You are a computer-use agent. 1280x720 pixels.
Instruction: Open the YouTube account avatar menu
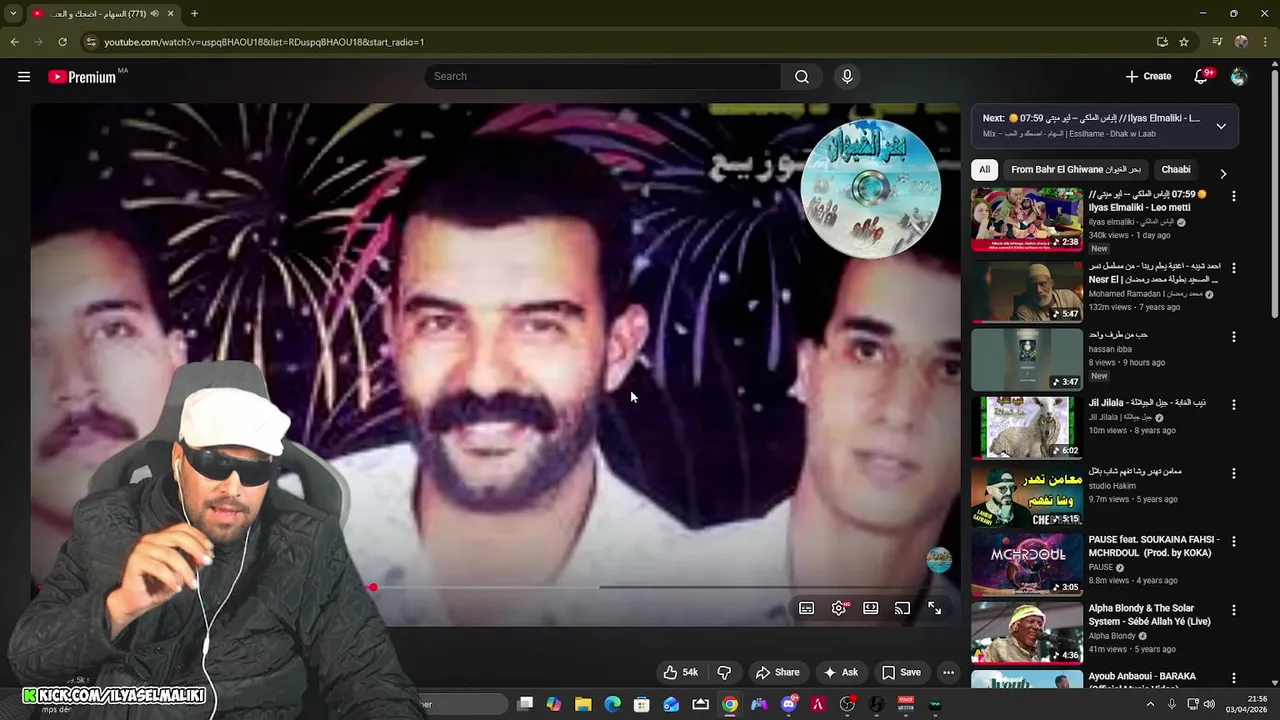pos(1239,76)
